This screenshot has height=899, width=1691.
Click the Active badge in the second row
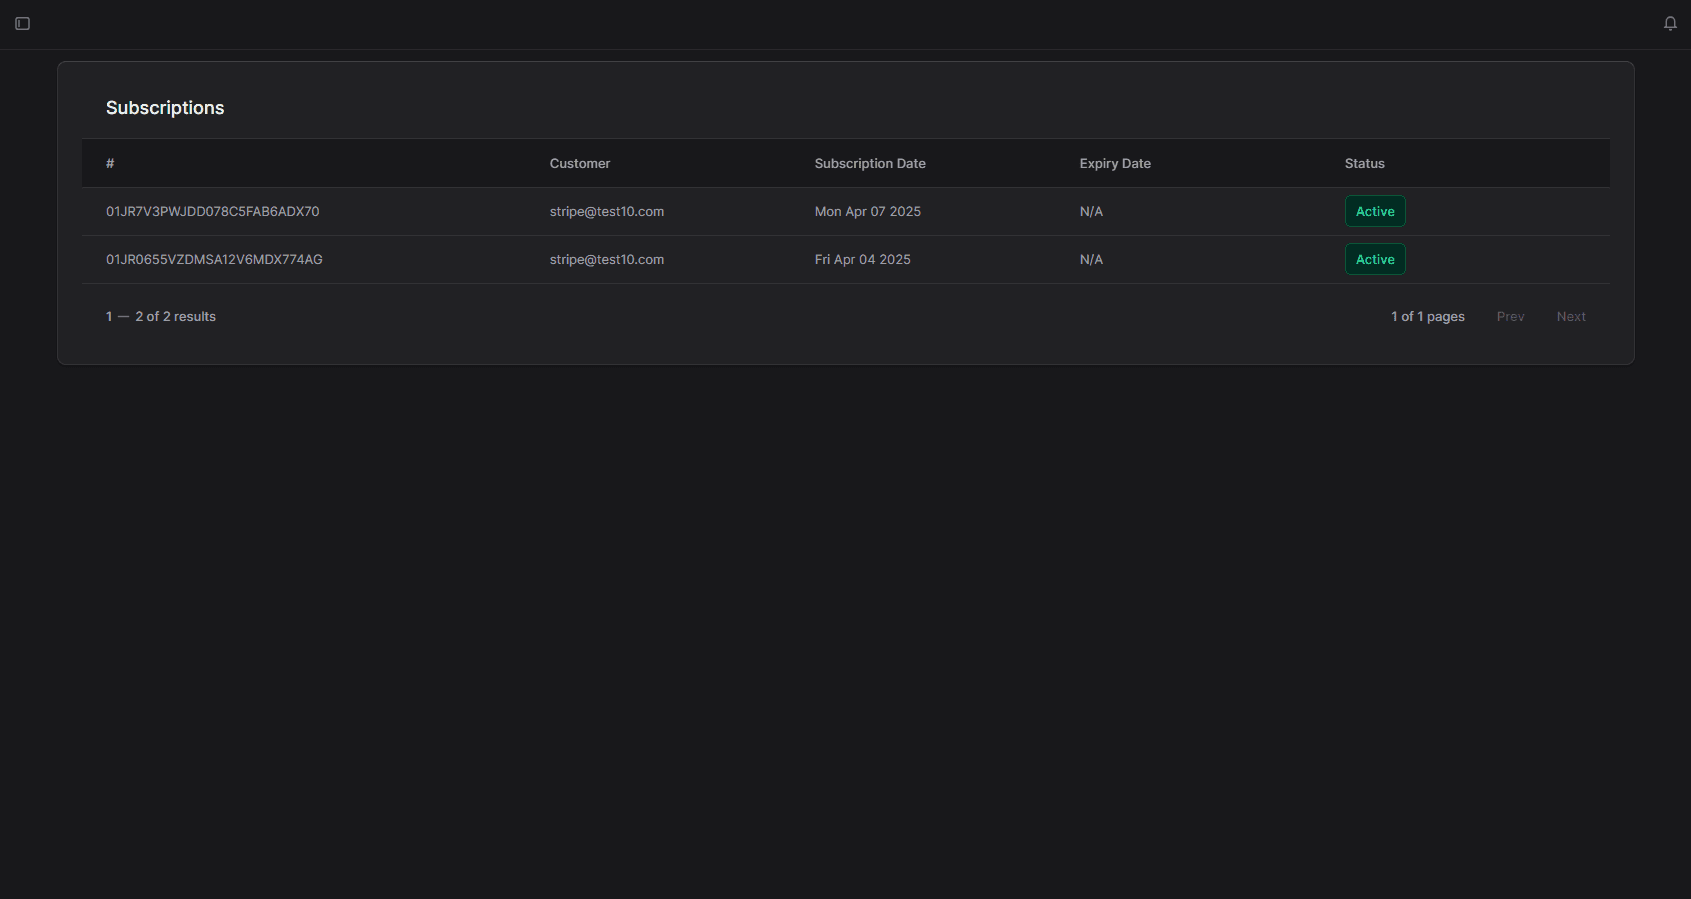[1374, 260]
